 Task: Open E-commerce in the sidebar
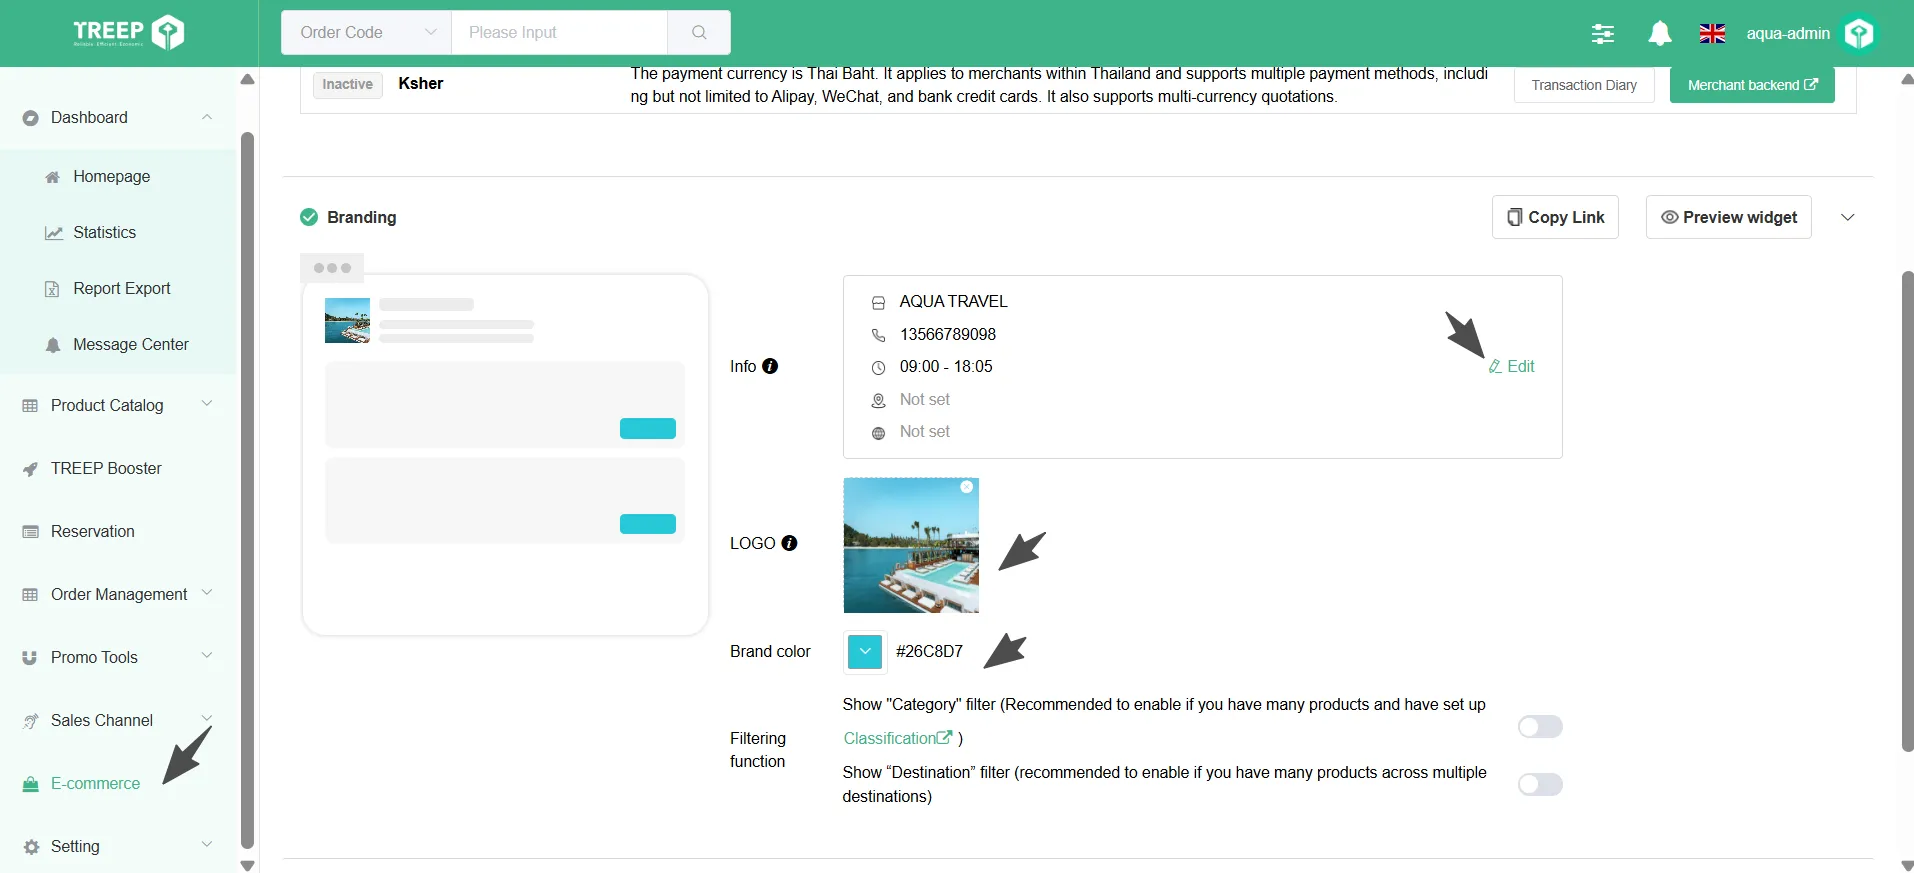95,783
